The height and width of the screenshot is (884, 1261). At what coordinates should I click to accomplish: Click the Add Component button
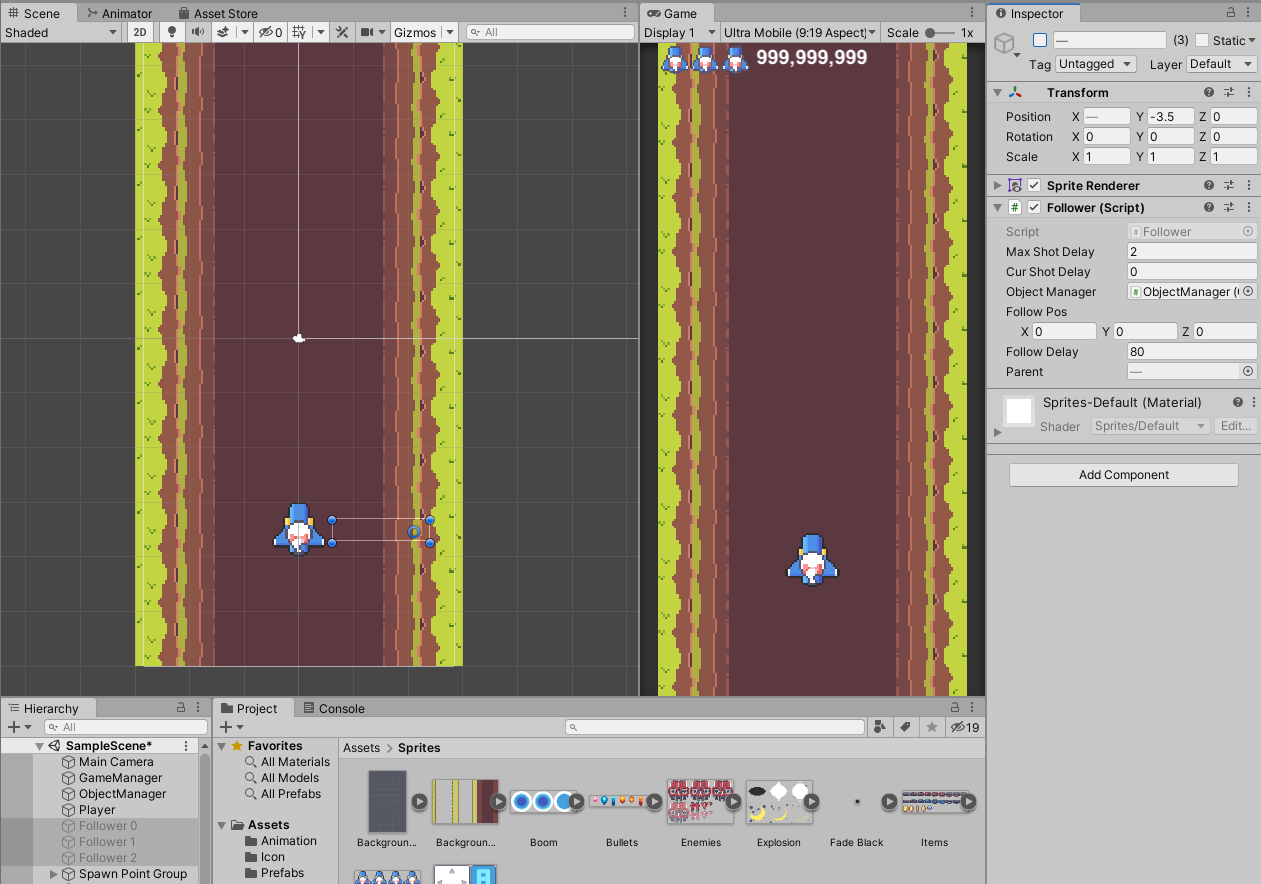[x=1123, y=475]
